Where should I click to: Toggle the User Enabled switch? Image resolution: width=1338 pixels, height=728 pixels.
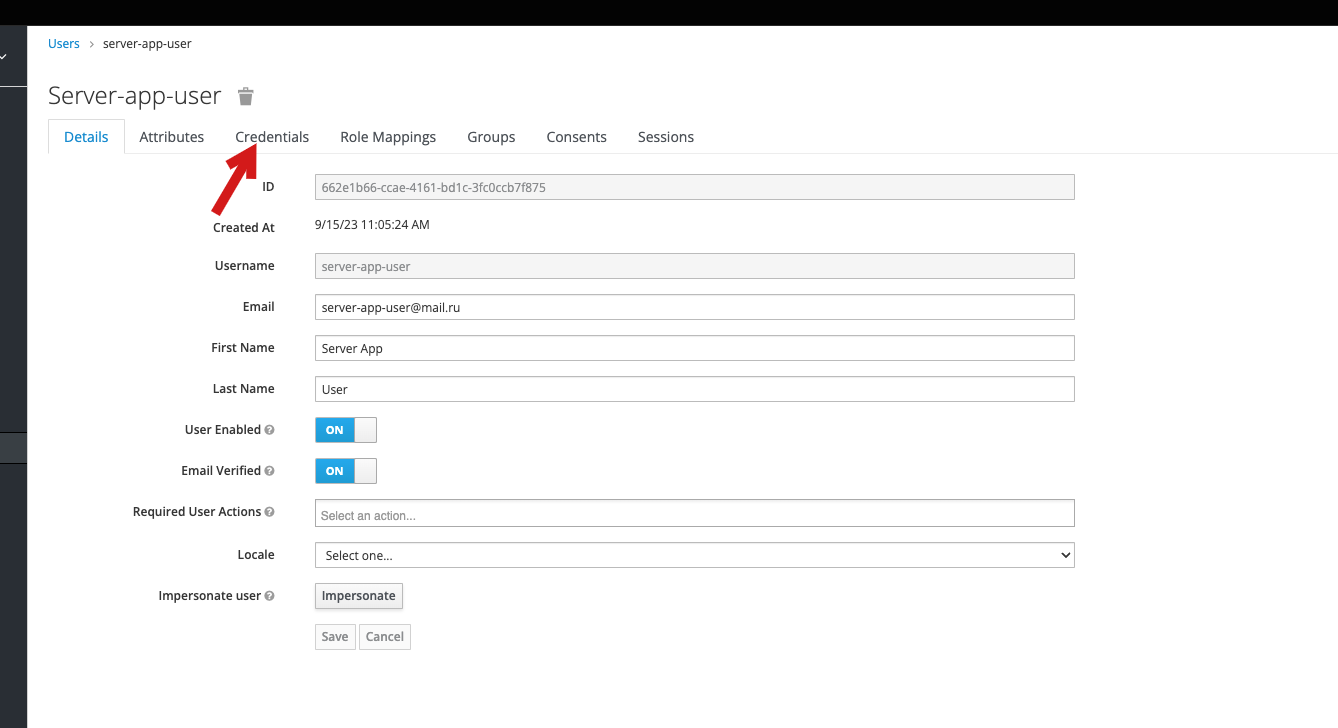coord(345,430)
